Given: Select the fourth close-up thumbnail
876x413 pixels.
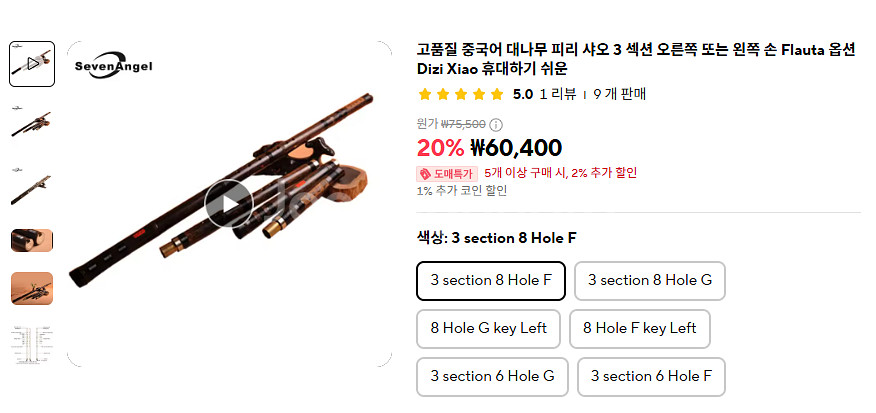Looking at the screenshot, I should point(32,240).
